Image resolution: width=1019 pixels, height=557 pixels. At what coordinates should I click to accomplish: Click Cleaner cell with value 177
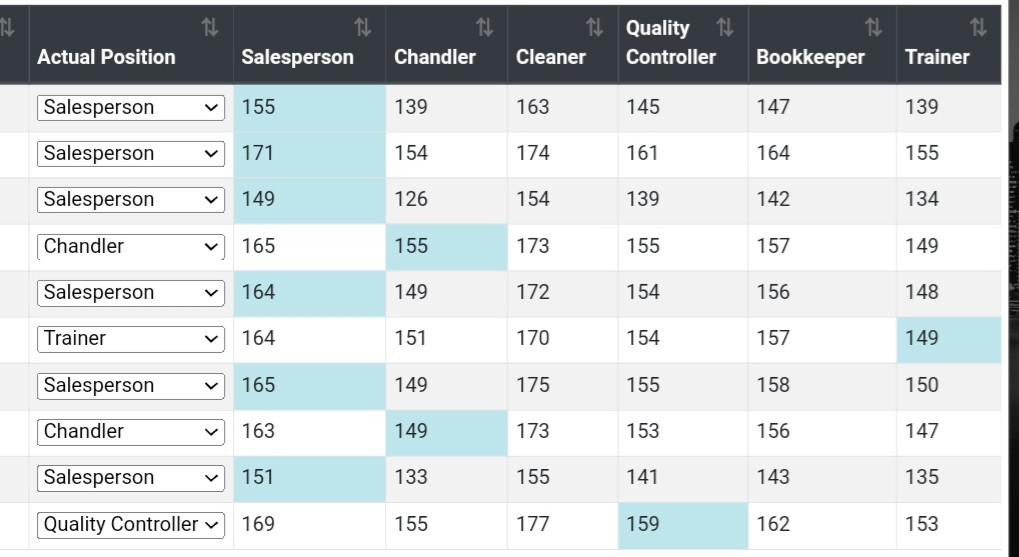tap(562, 525)
